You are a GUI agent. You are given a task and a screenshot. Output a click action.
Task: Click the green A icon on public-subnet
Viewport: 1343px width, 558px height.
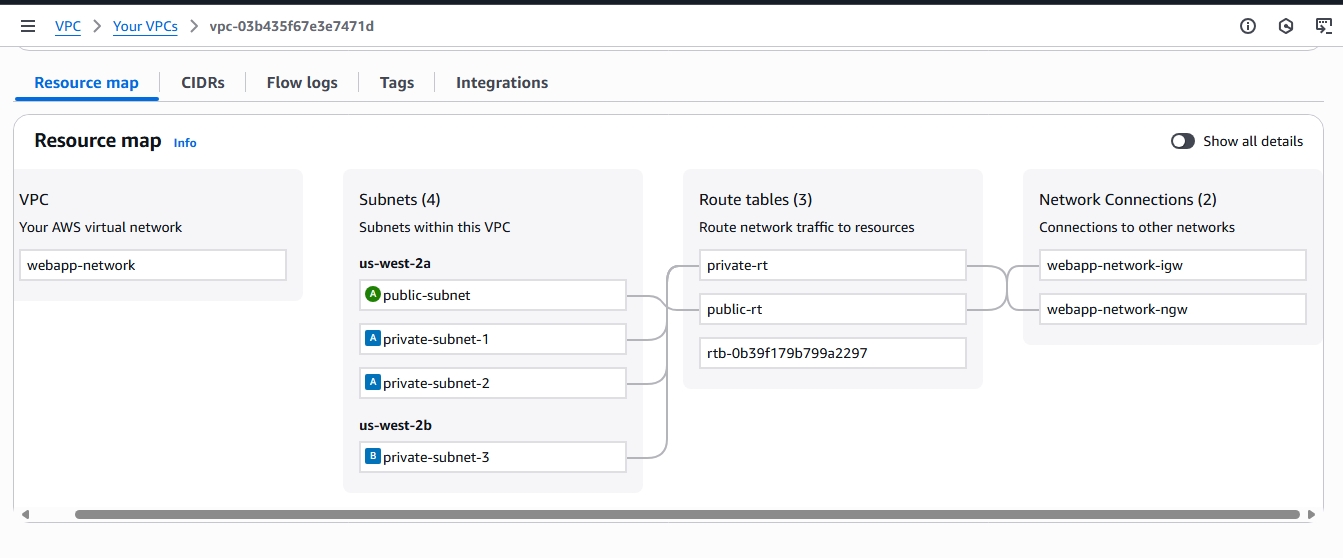pos(373,295)
